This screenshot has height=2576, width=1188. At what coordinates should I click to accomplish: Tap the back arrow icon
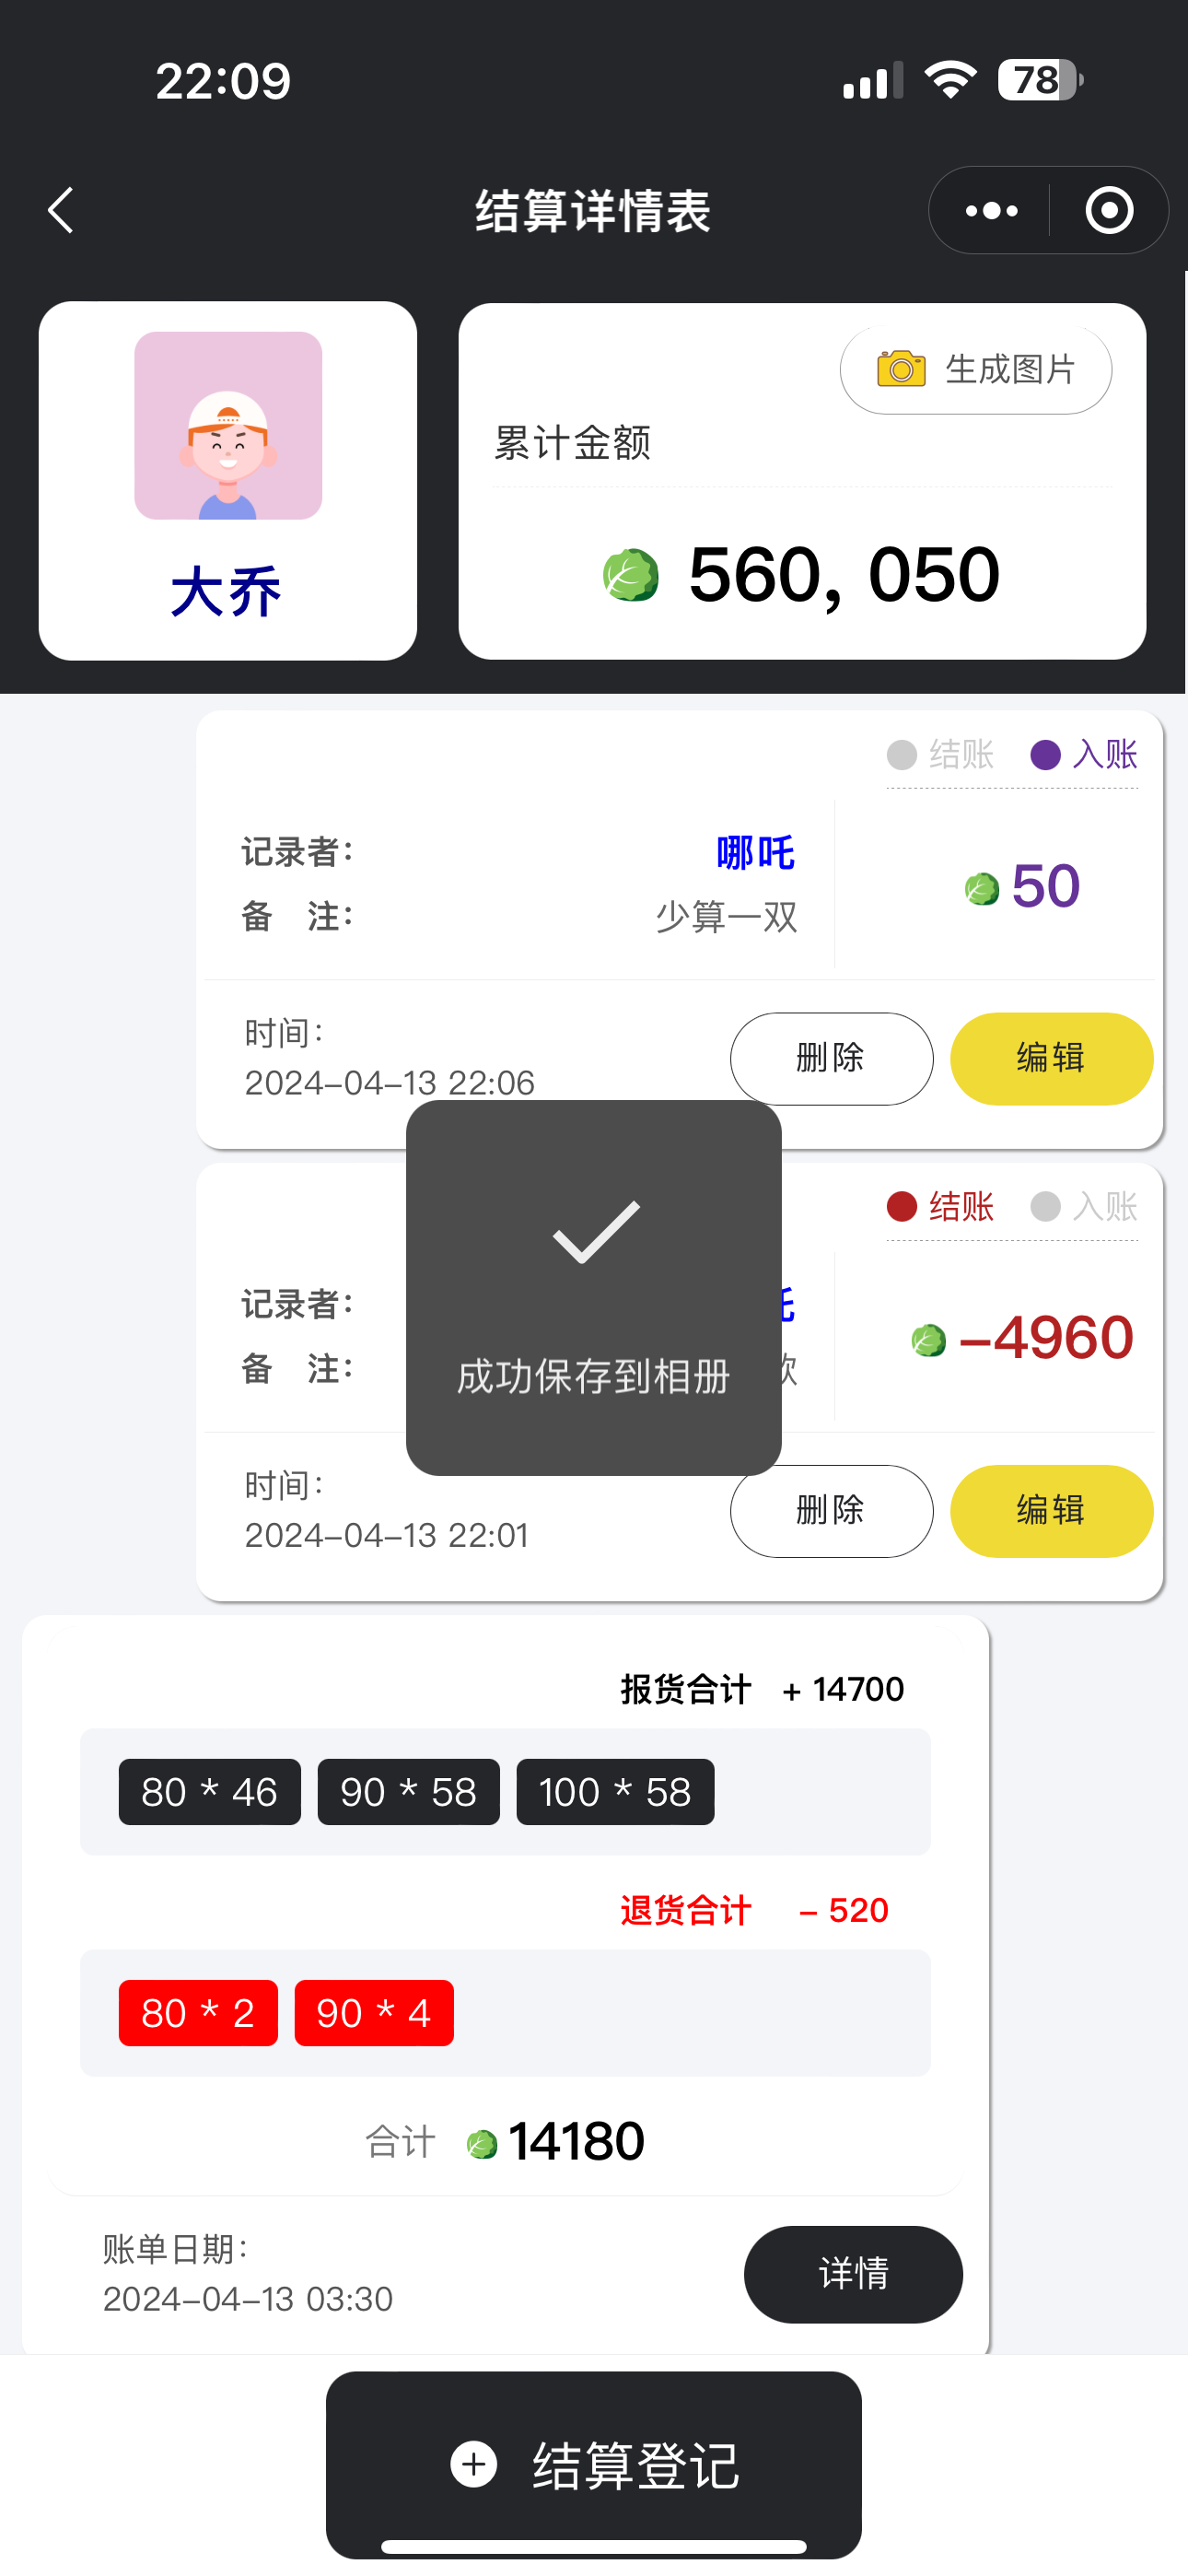coord(62,211)
